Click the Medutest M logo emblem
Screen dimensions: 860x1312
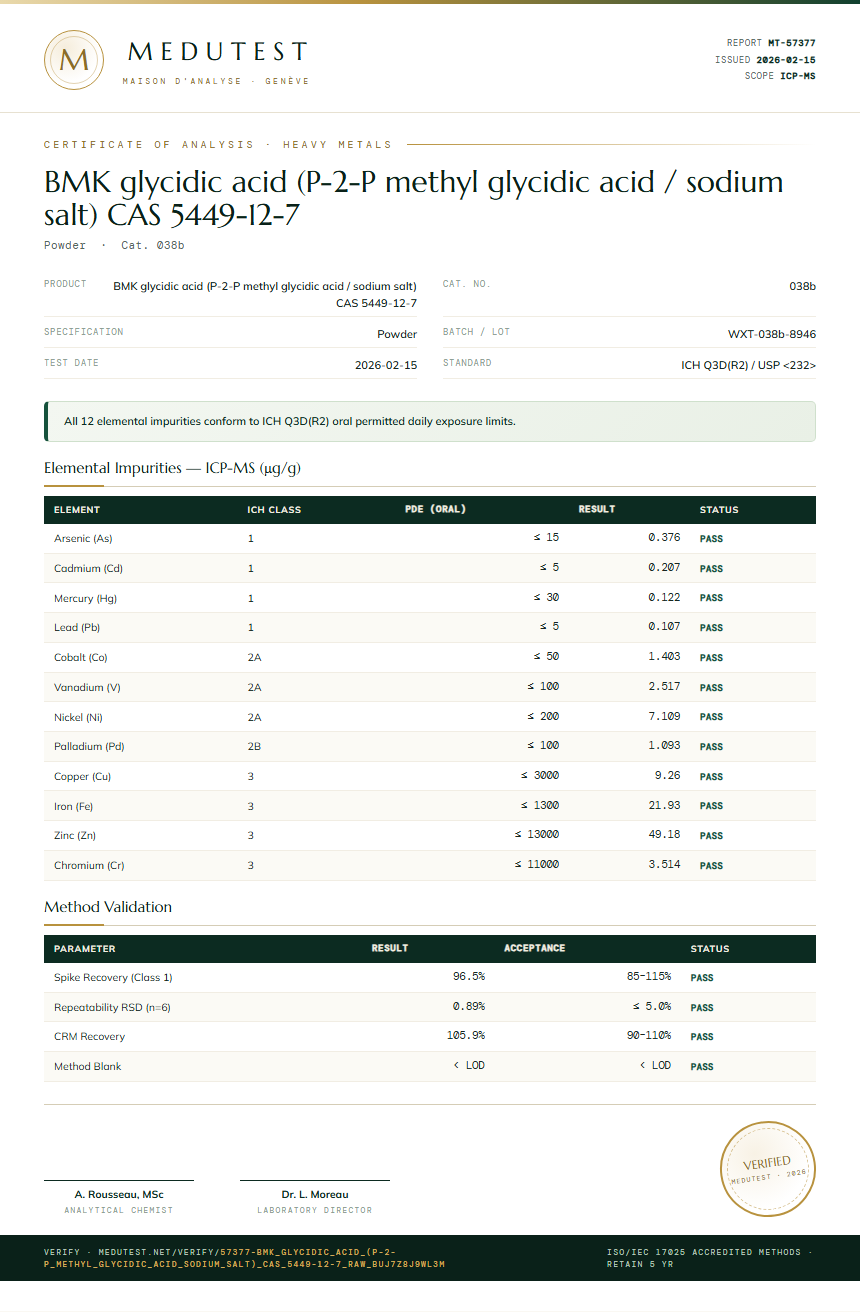[74, 60]
